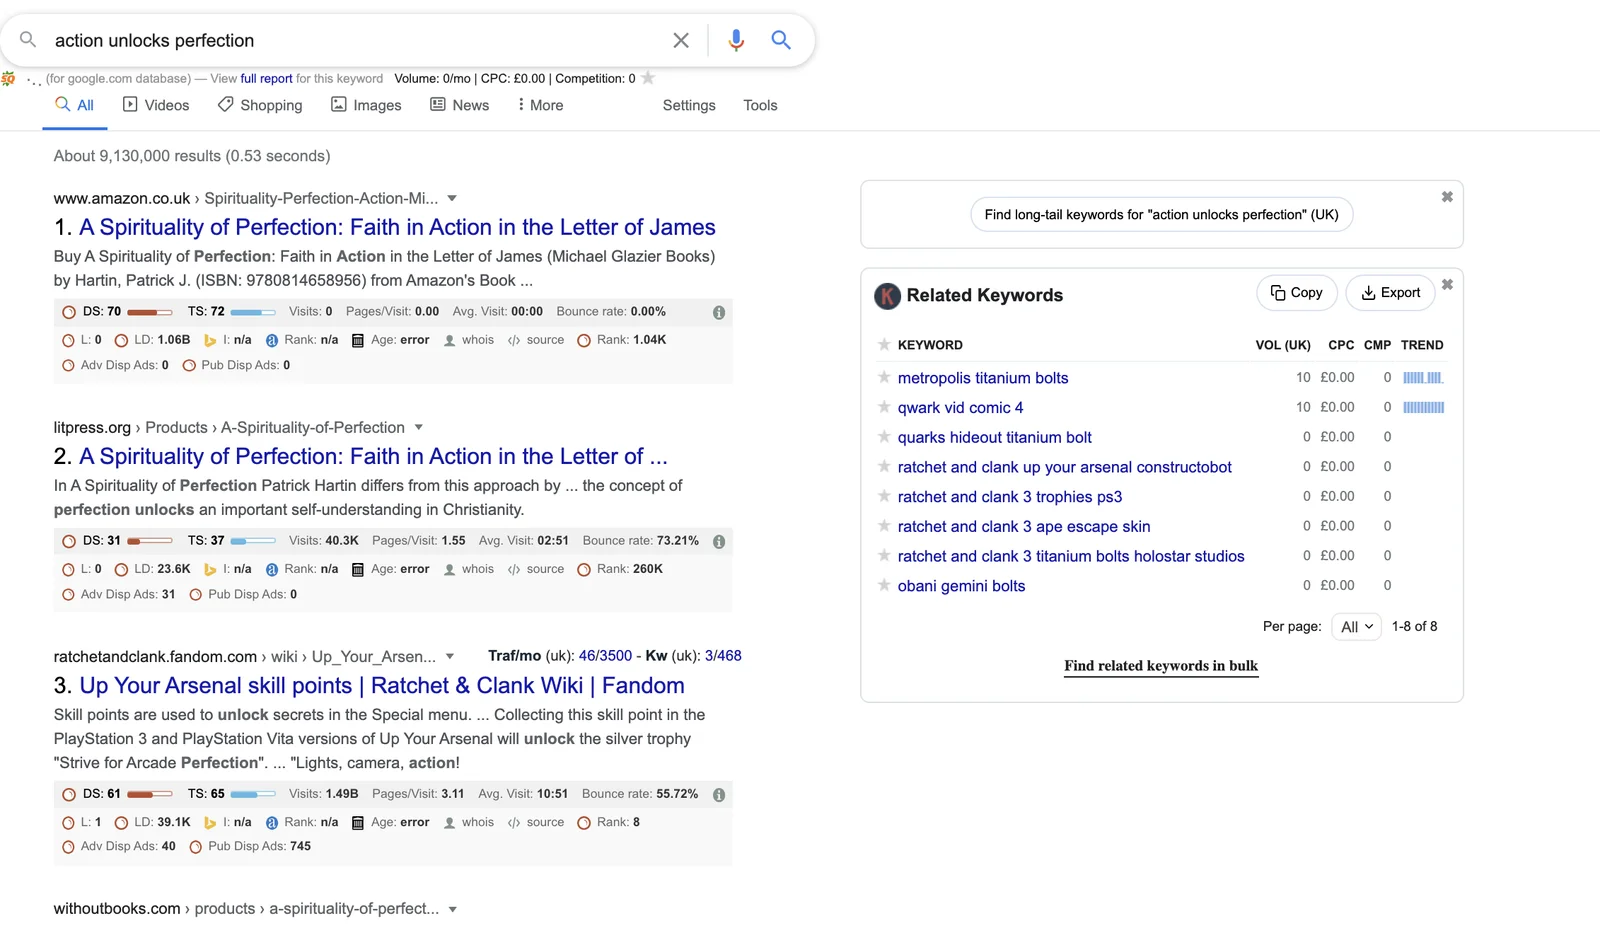The image size is (1600, 928).
Task: Star the keyword next to Competition value
Action: tap(648, 78)
